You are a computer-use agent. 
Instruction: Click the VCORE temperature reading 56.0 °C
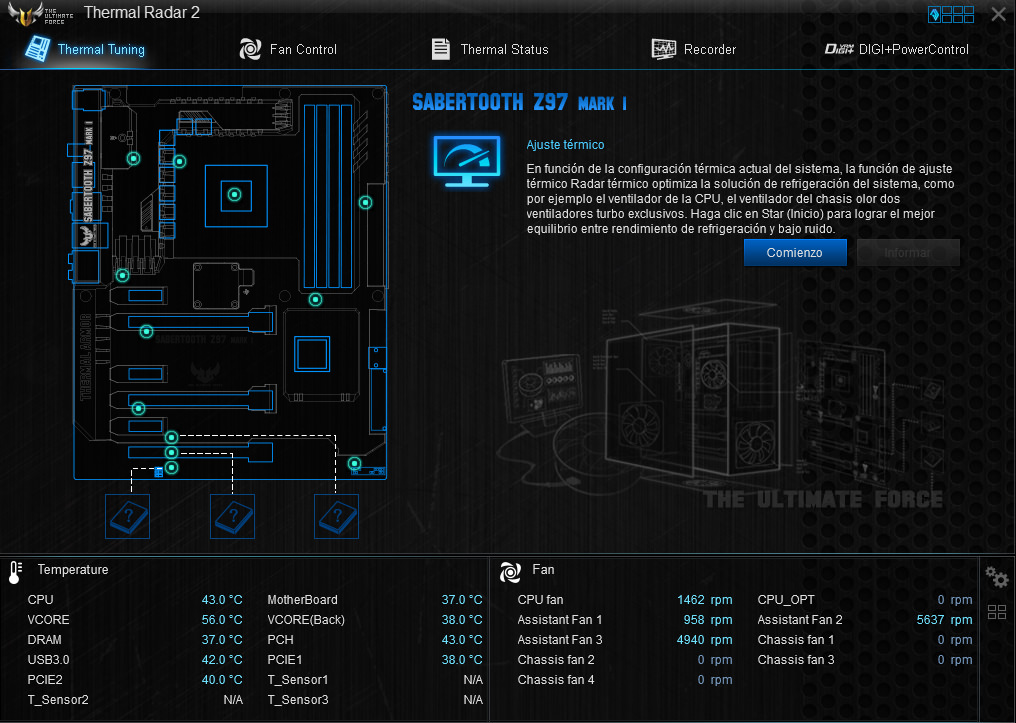pyautogui.click(x=222, y=620)
